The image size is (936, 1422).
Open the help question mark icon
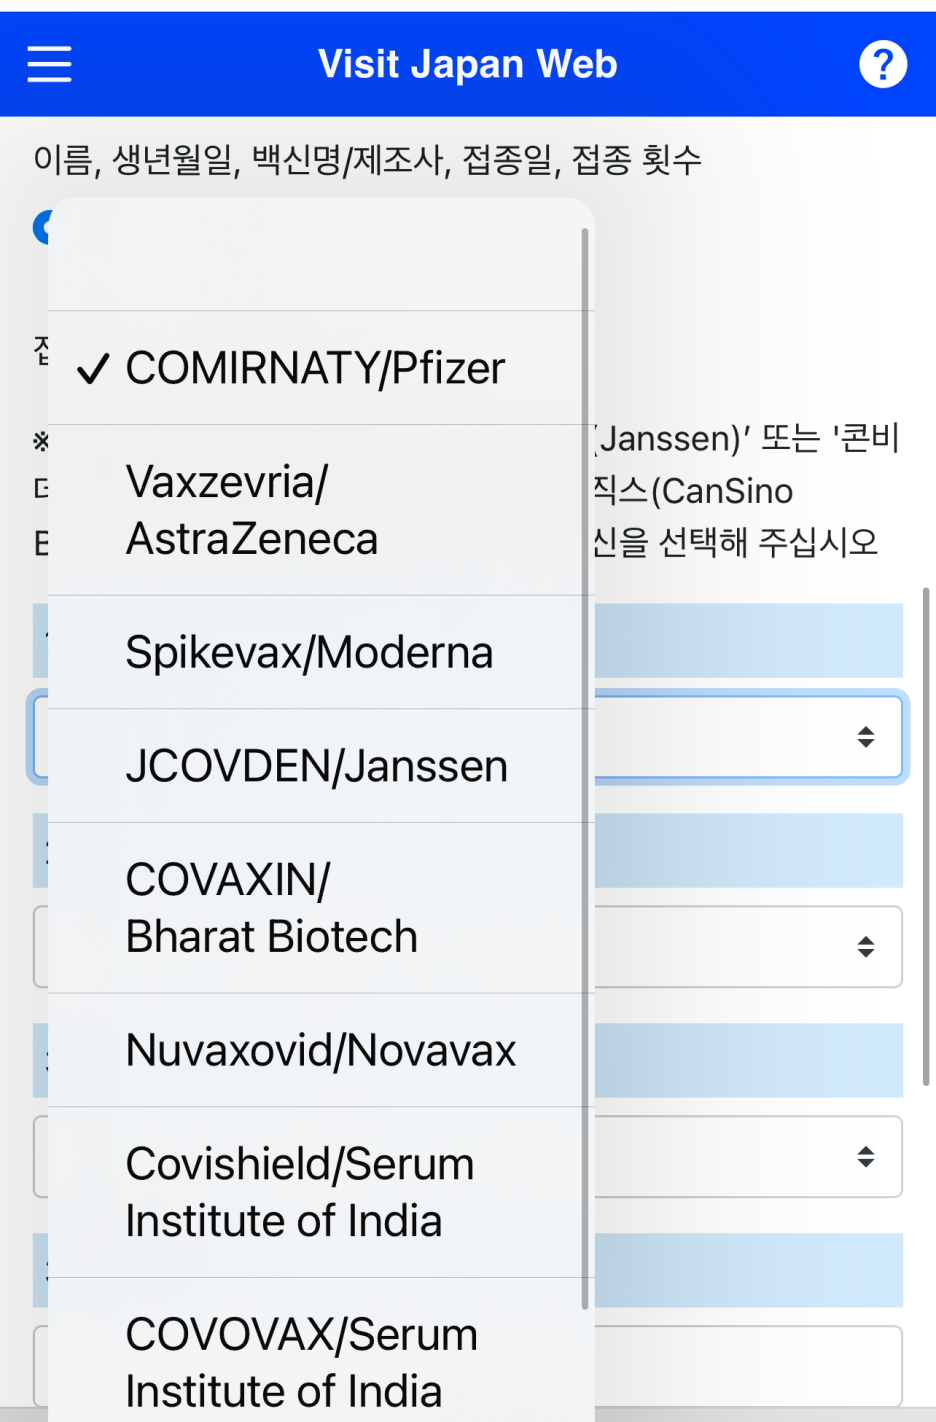pos(883,64)
